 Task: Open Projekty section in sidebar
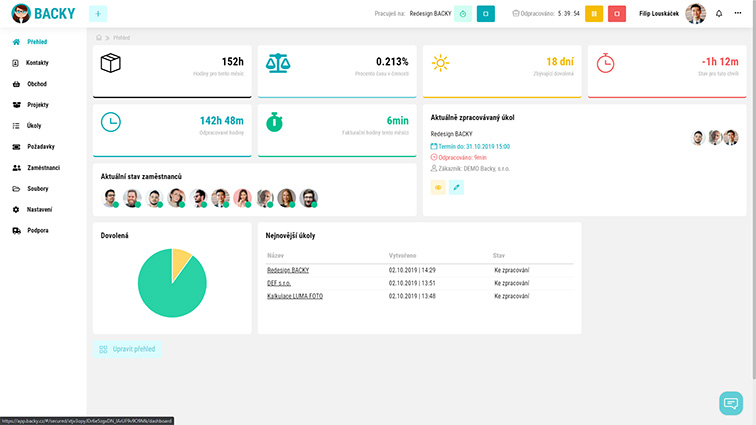click(38, 105)
